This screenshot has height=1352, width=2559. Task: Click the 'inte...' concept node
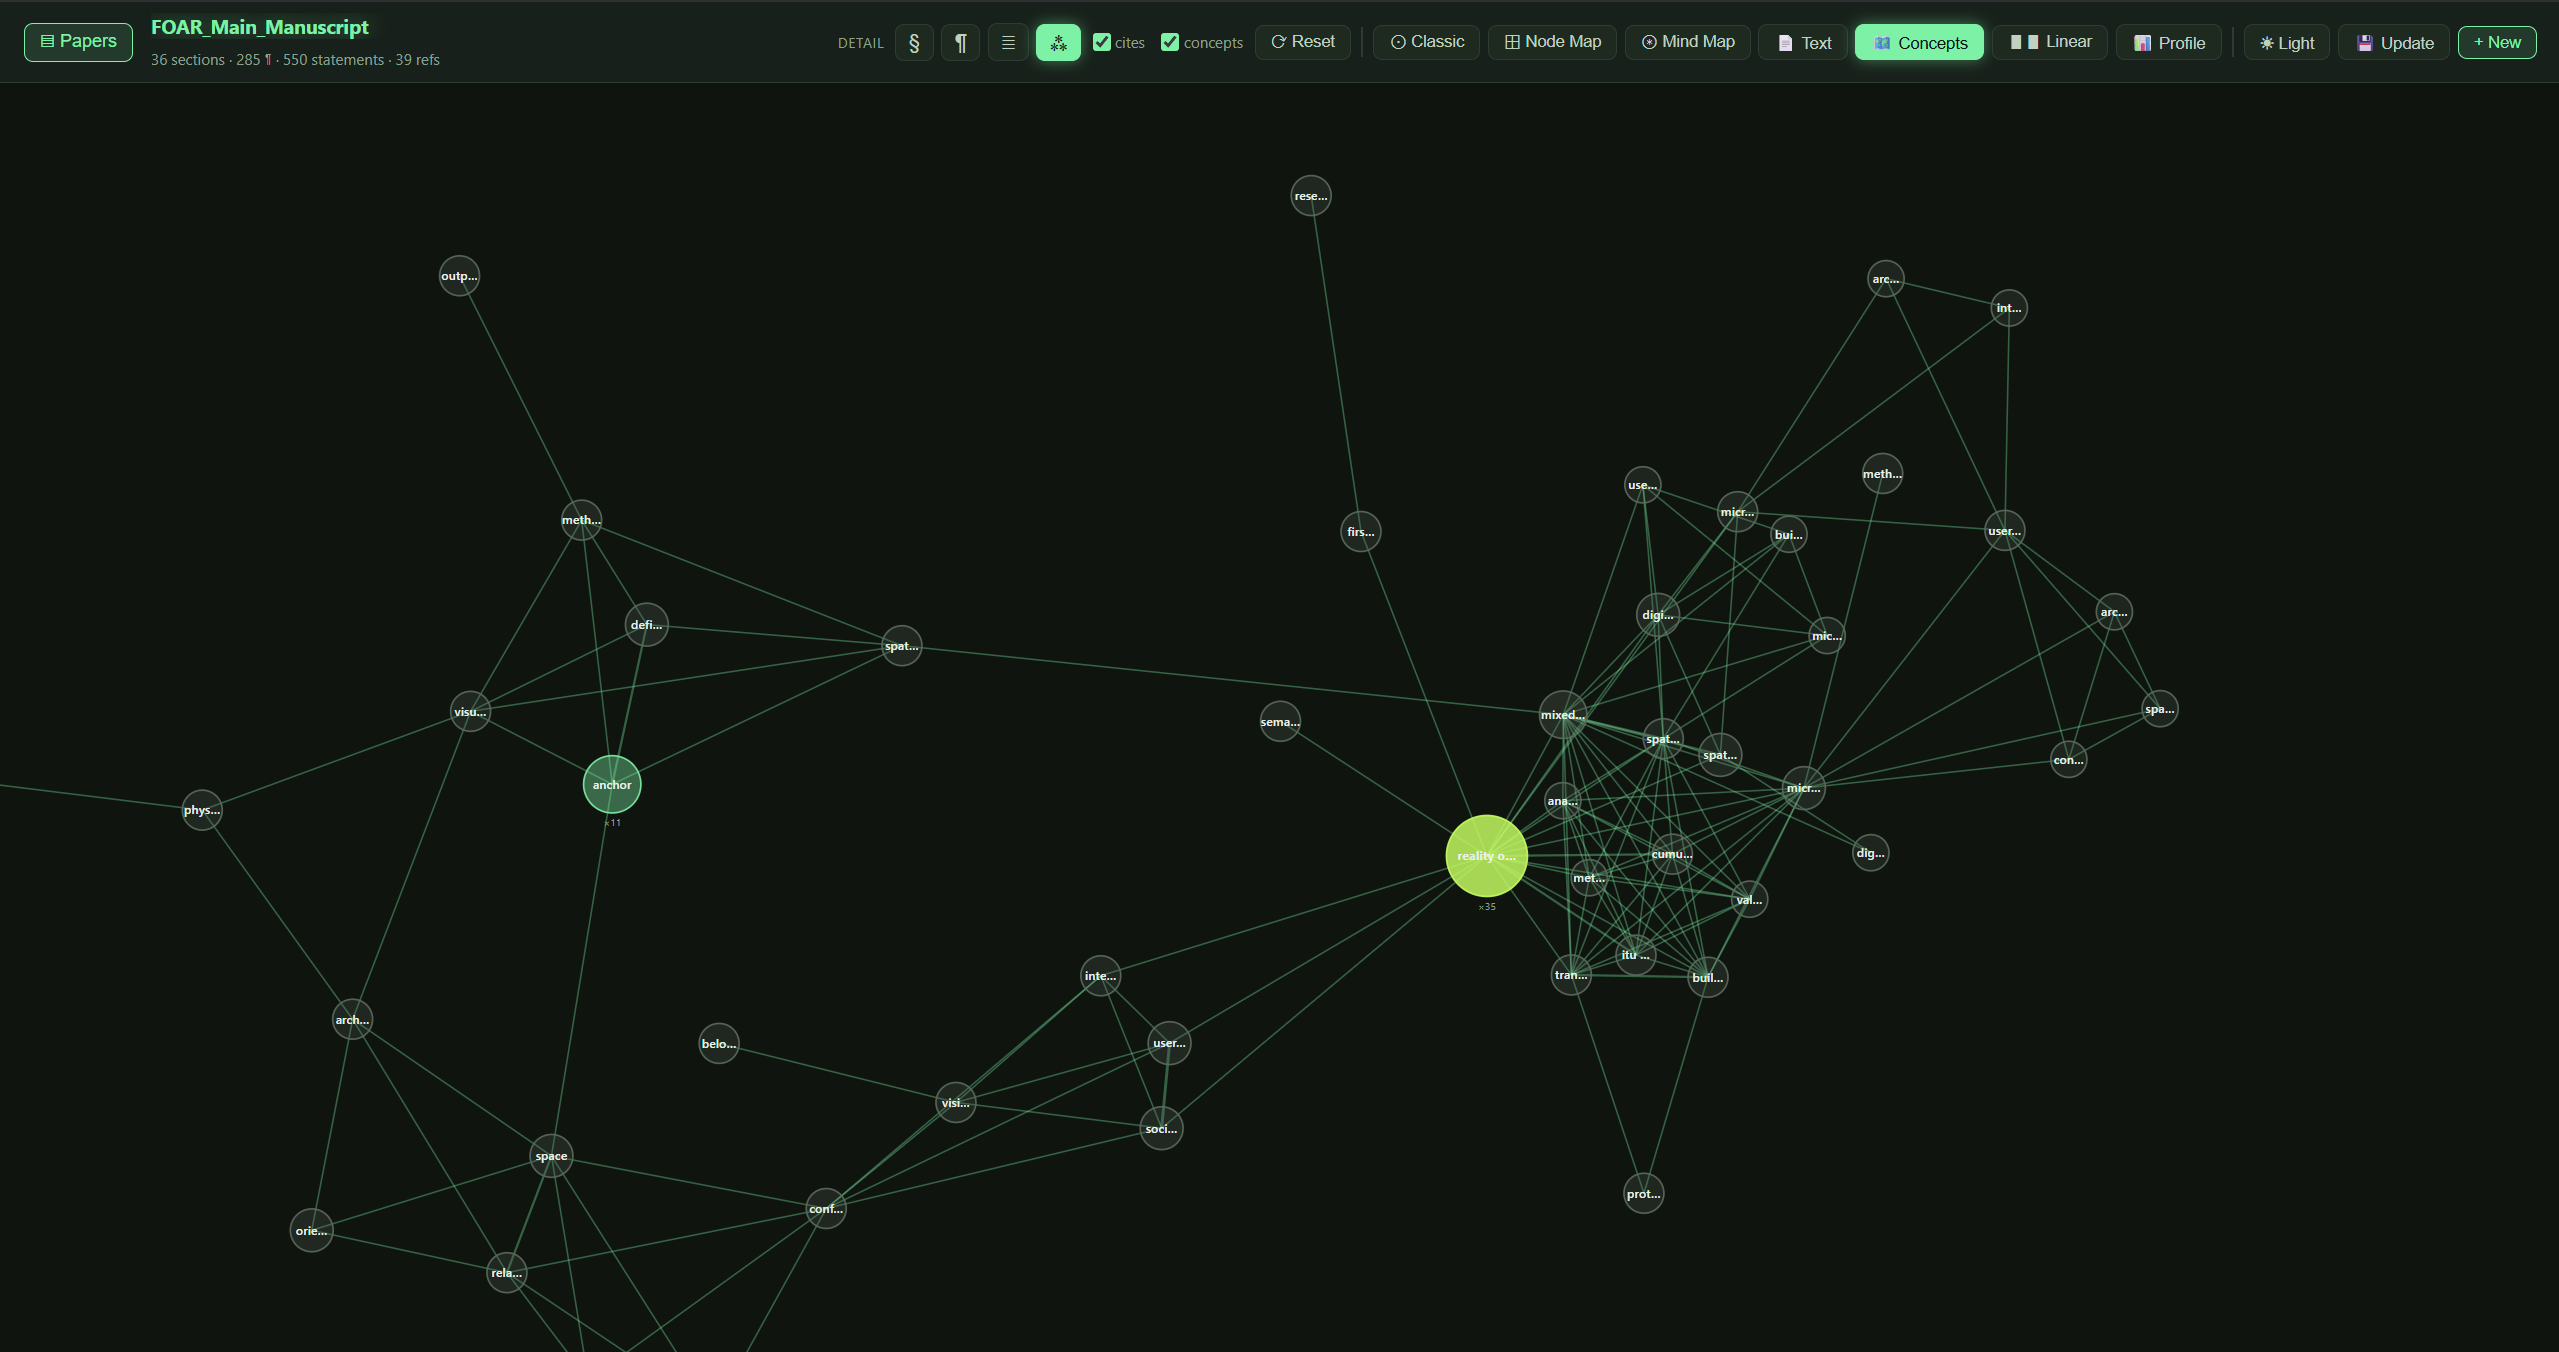point(1100,976)
